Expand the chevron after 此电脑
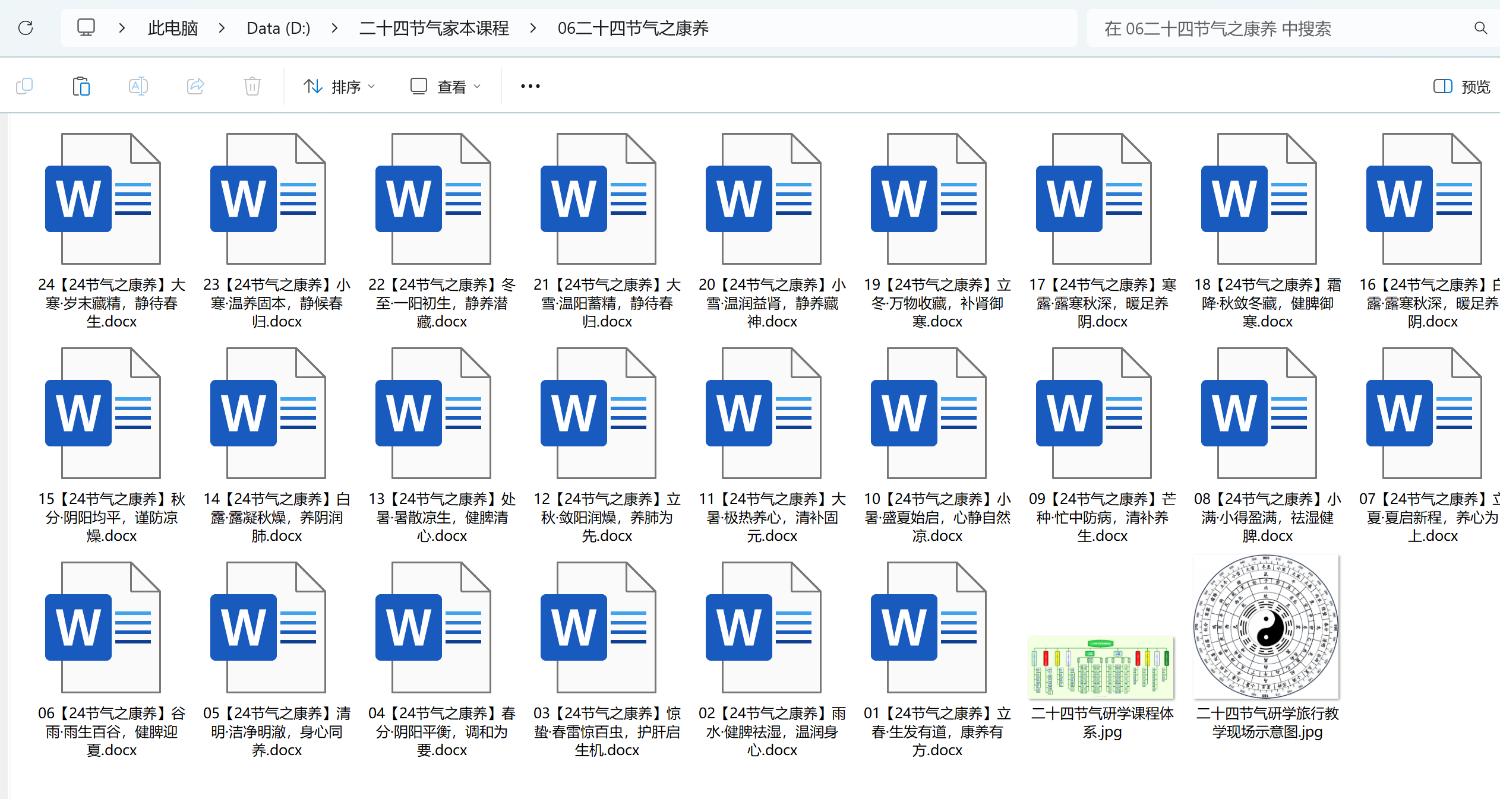This screenshot has height=799, width=1500. point(222,28)
